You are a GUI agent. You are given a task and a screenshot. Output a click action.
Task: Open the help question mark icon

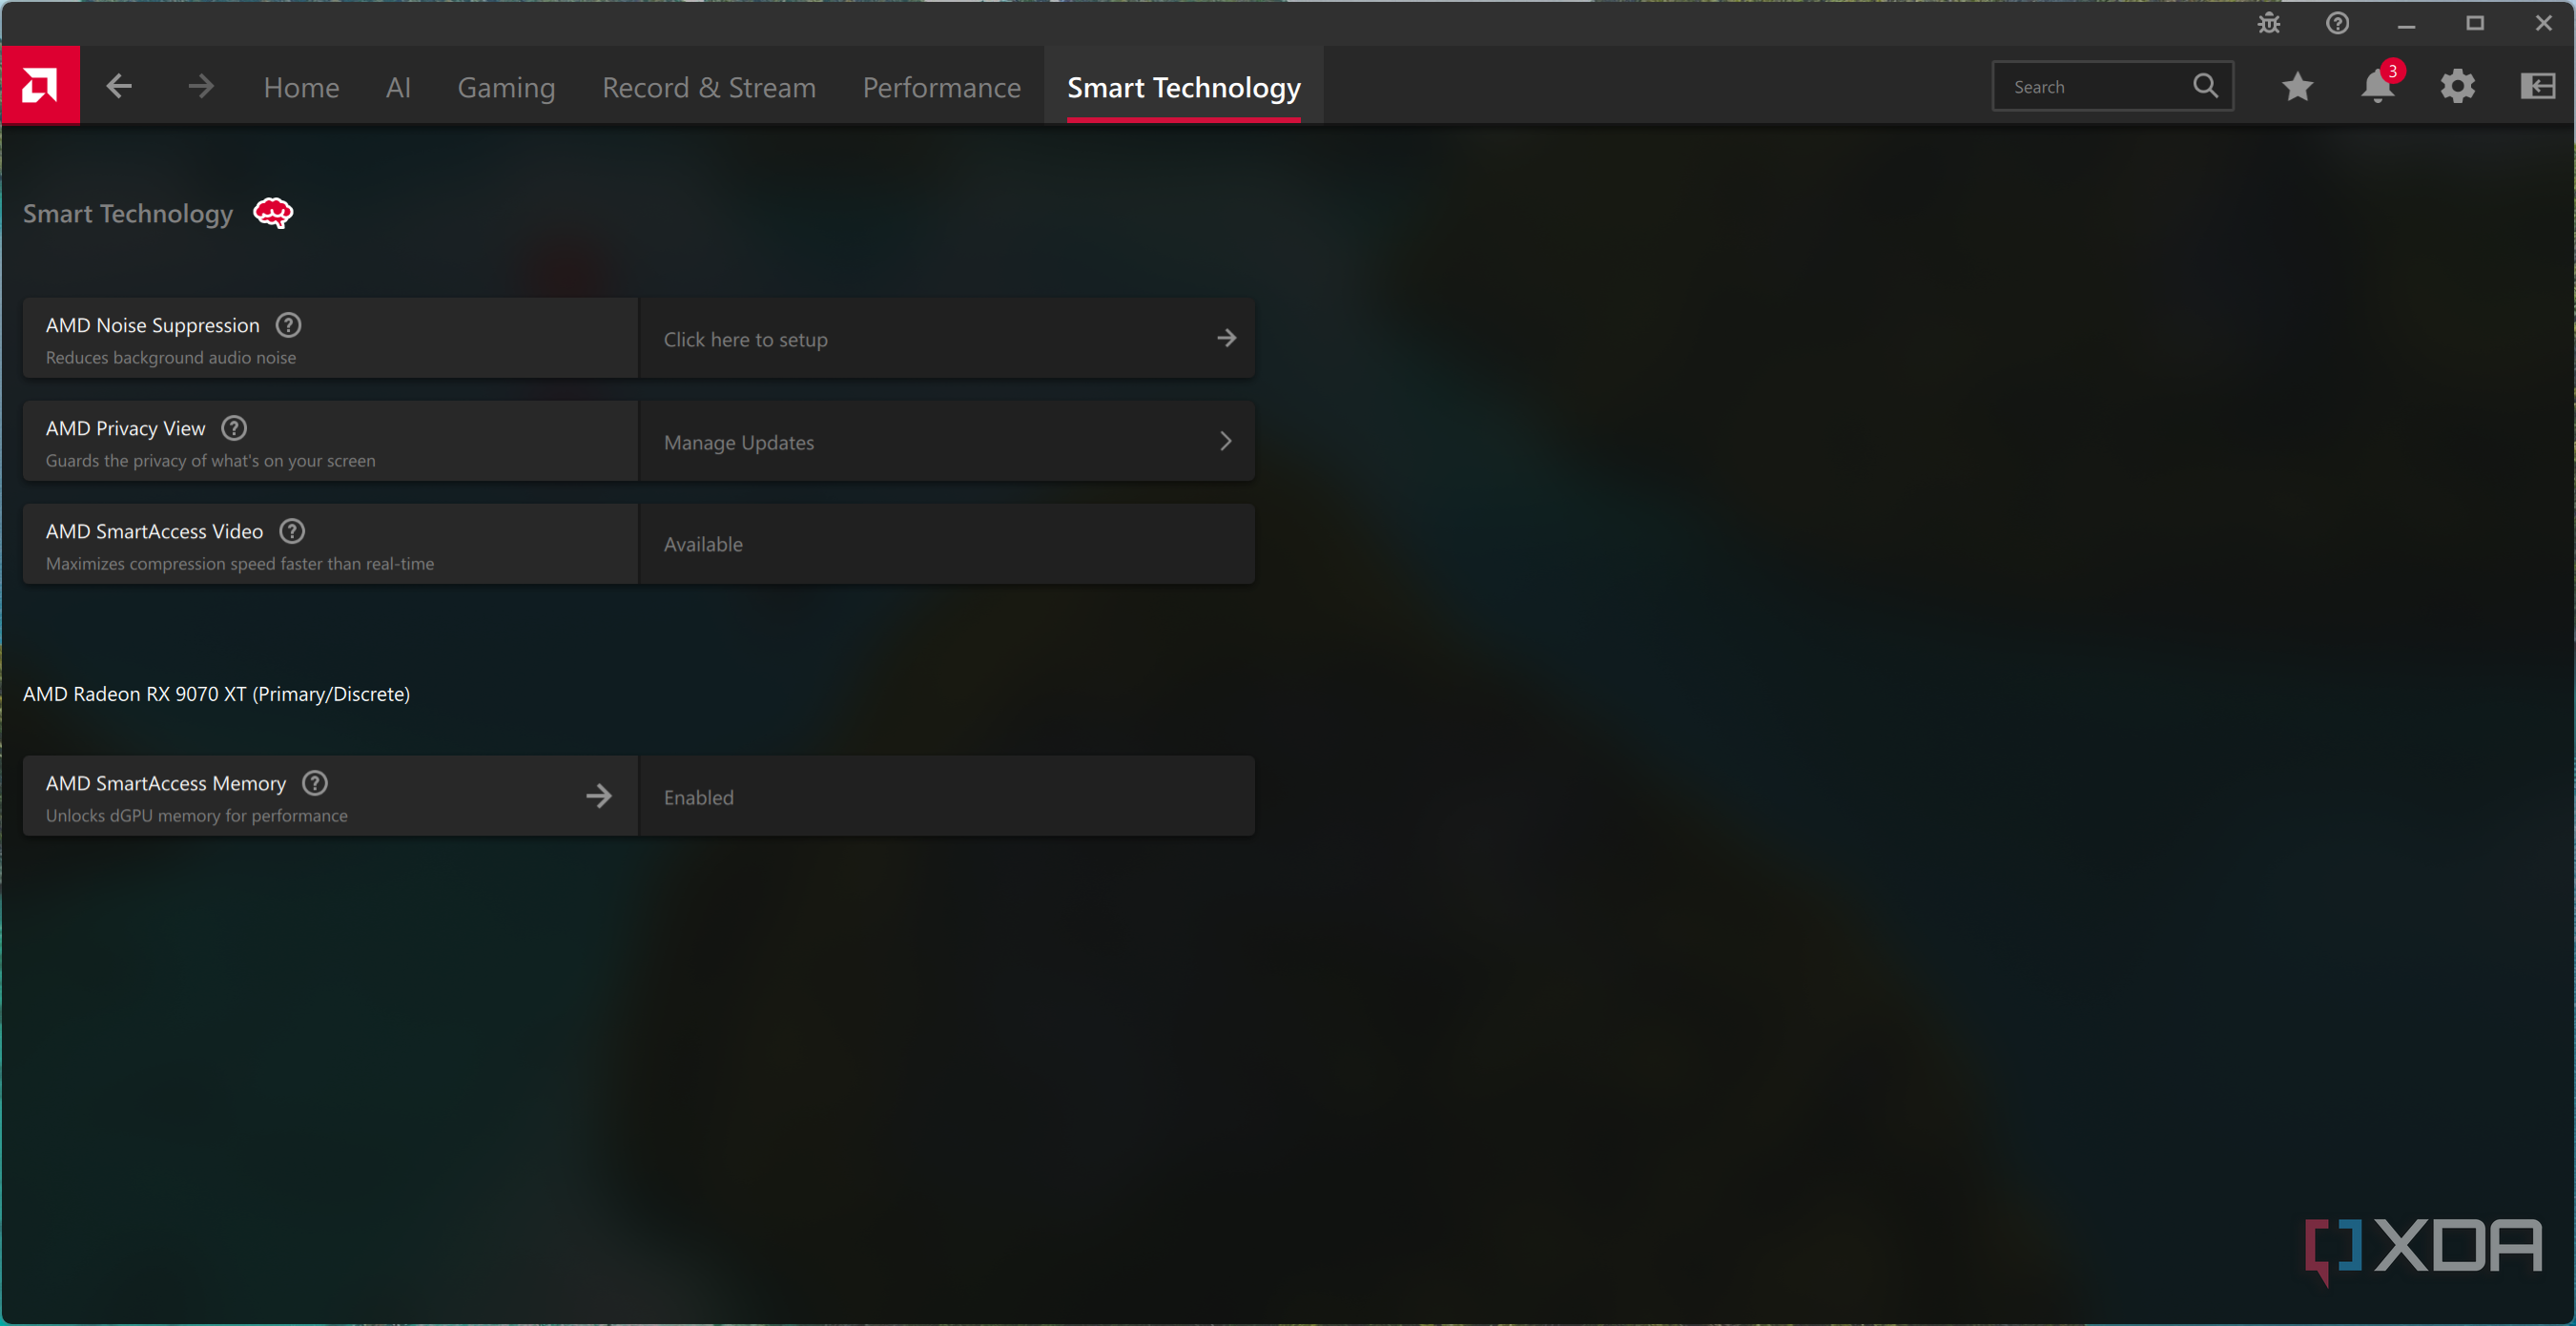pyautogui.click(x=2337, y=24)
